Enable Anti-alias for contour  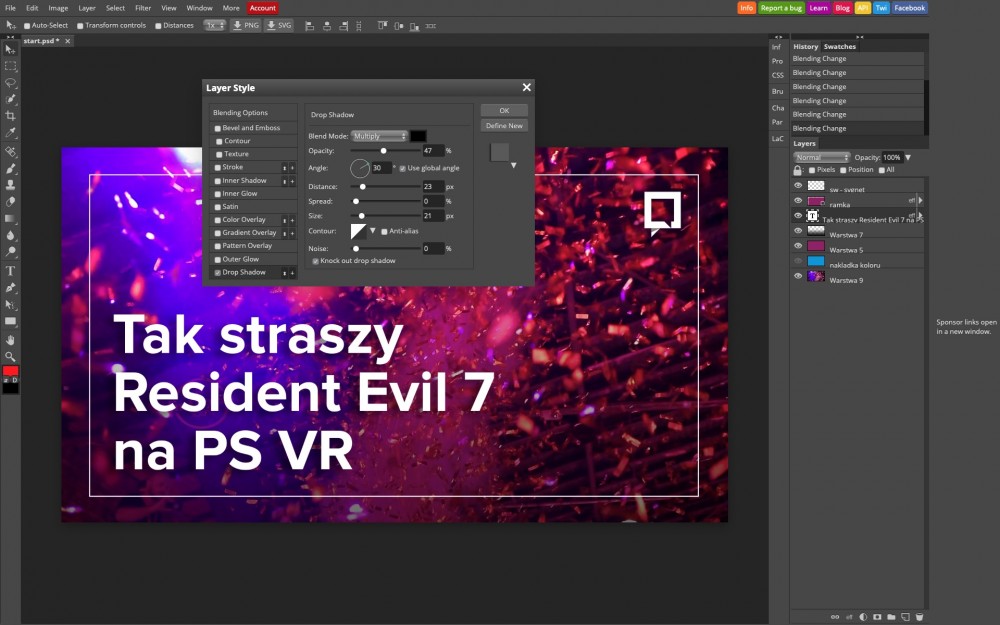384,232
